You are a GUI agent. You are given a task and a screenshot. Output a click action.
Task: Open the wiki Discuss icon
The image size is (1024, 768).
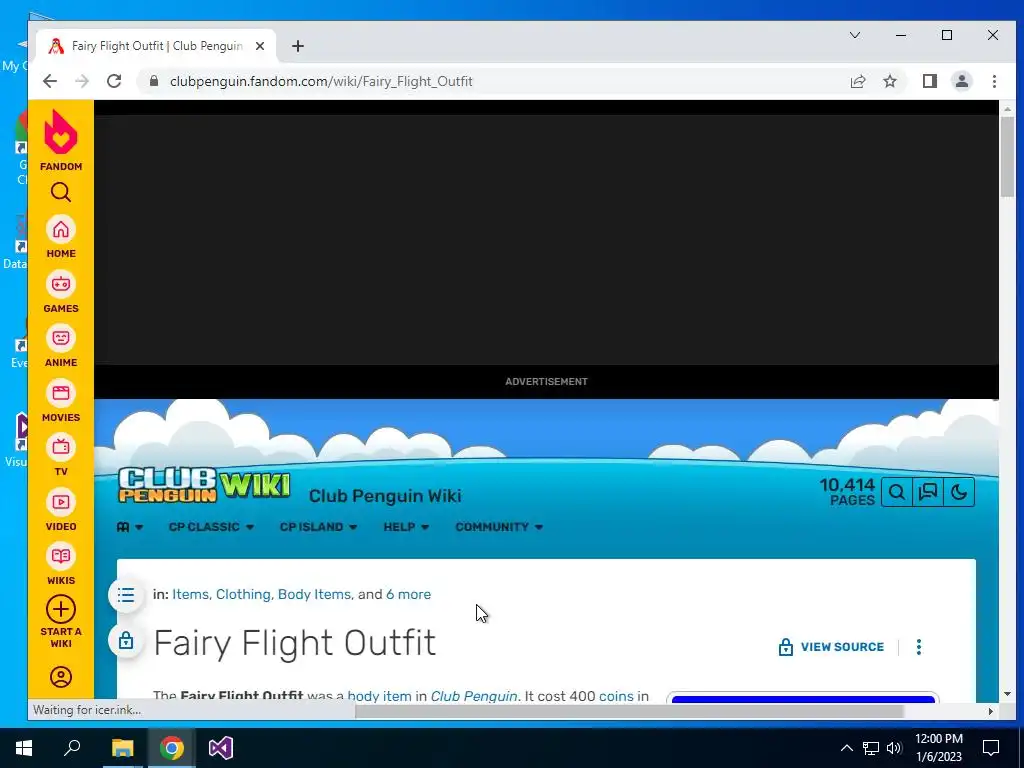pyautogui.click(x=928, y=492)
